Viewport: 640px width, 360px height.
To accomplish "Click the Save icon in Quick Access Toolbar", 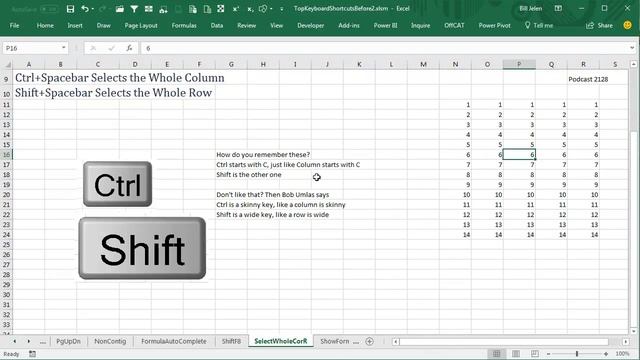I will (70, 9).
